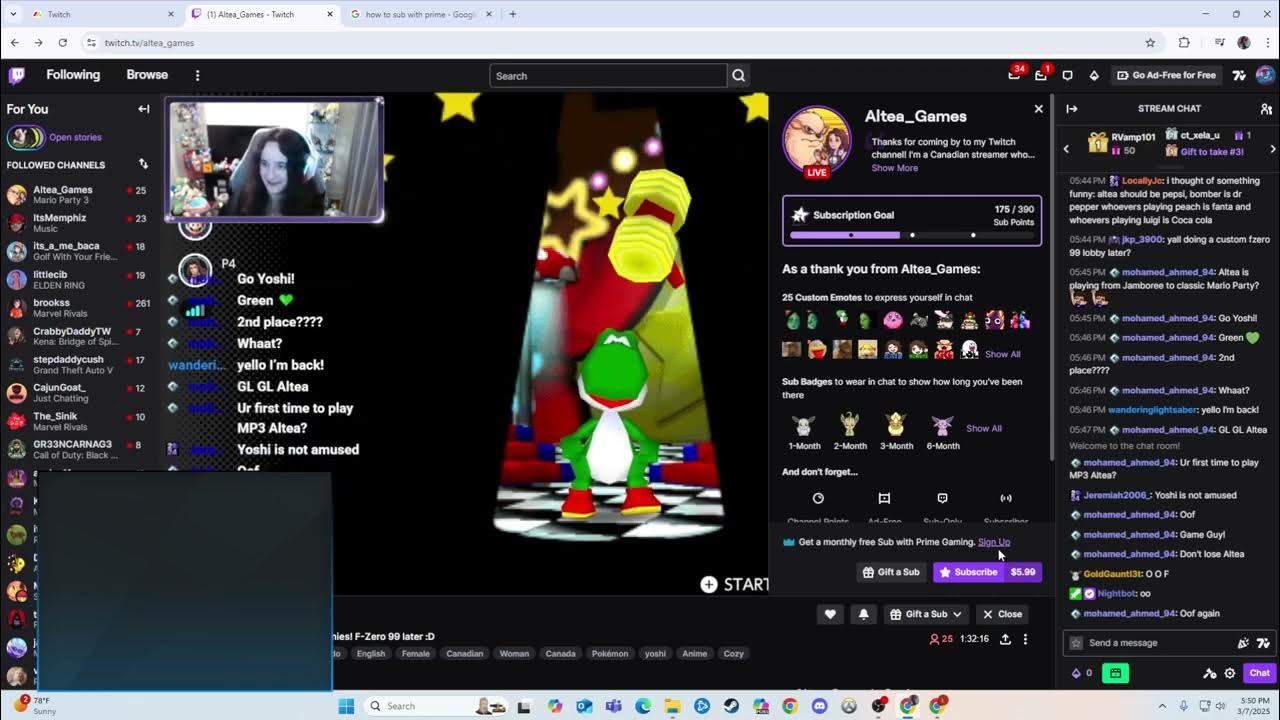Open the stream's three-dot options menu

point(1025,639)
